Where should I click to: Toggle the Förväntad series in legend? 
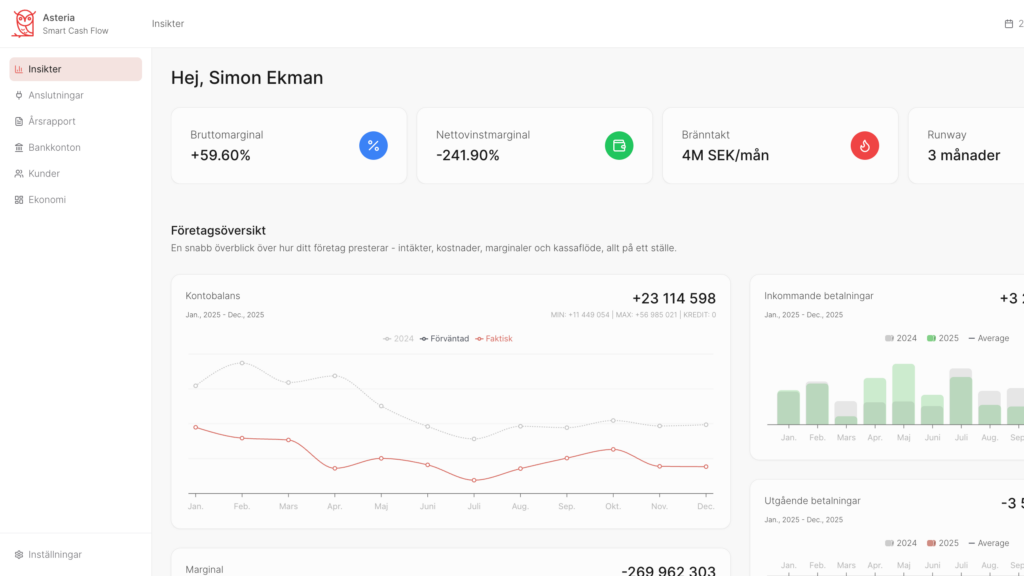[445, 338]
